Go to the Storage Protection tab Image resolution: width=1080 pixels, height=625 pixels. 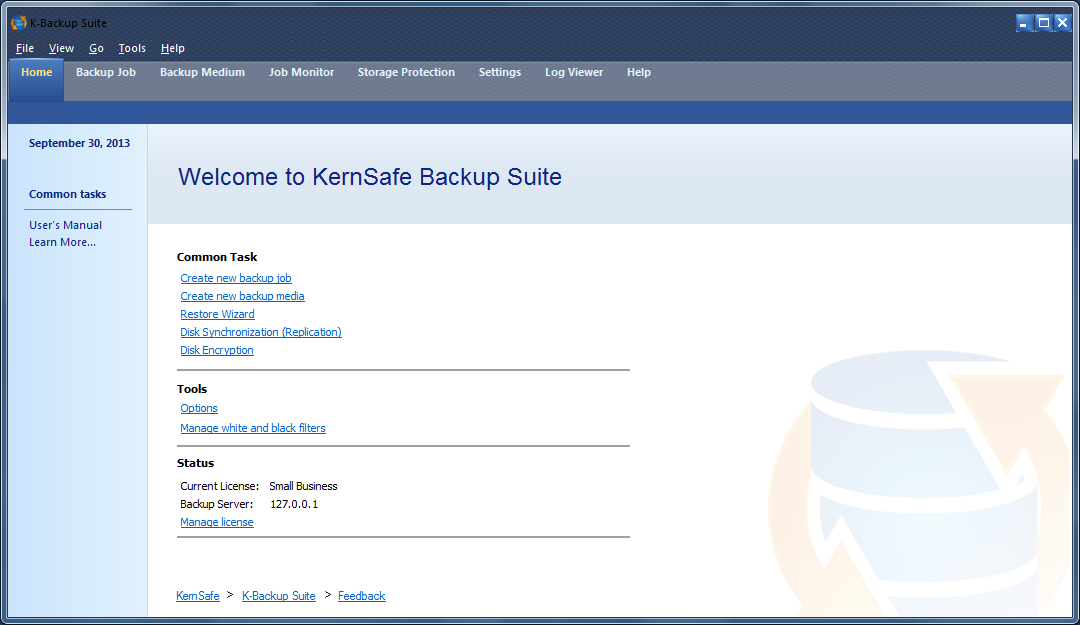point(406,72)
